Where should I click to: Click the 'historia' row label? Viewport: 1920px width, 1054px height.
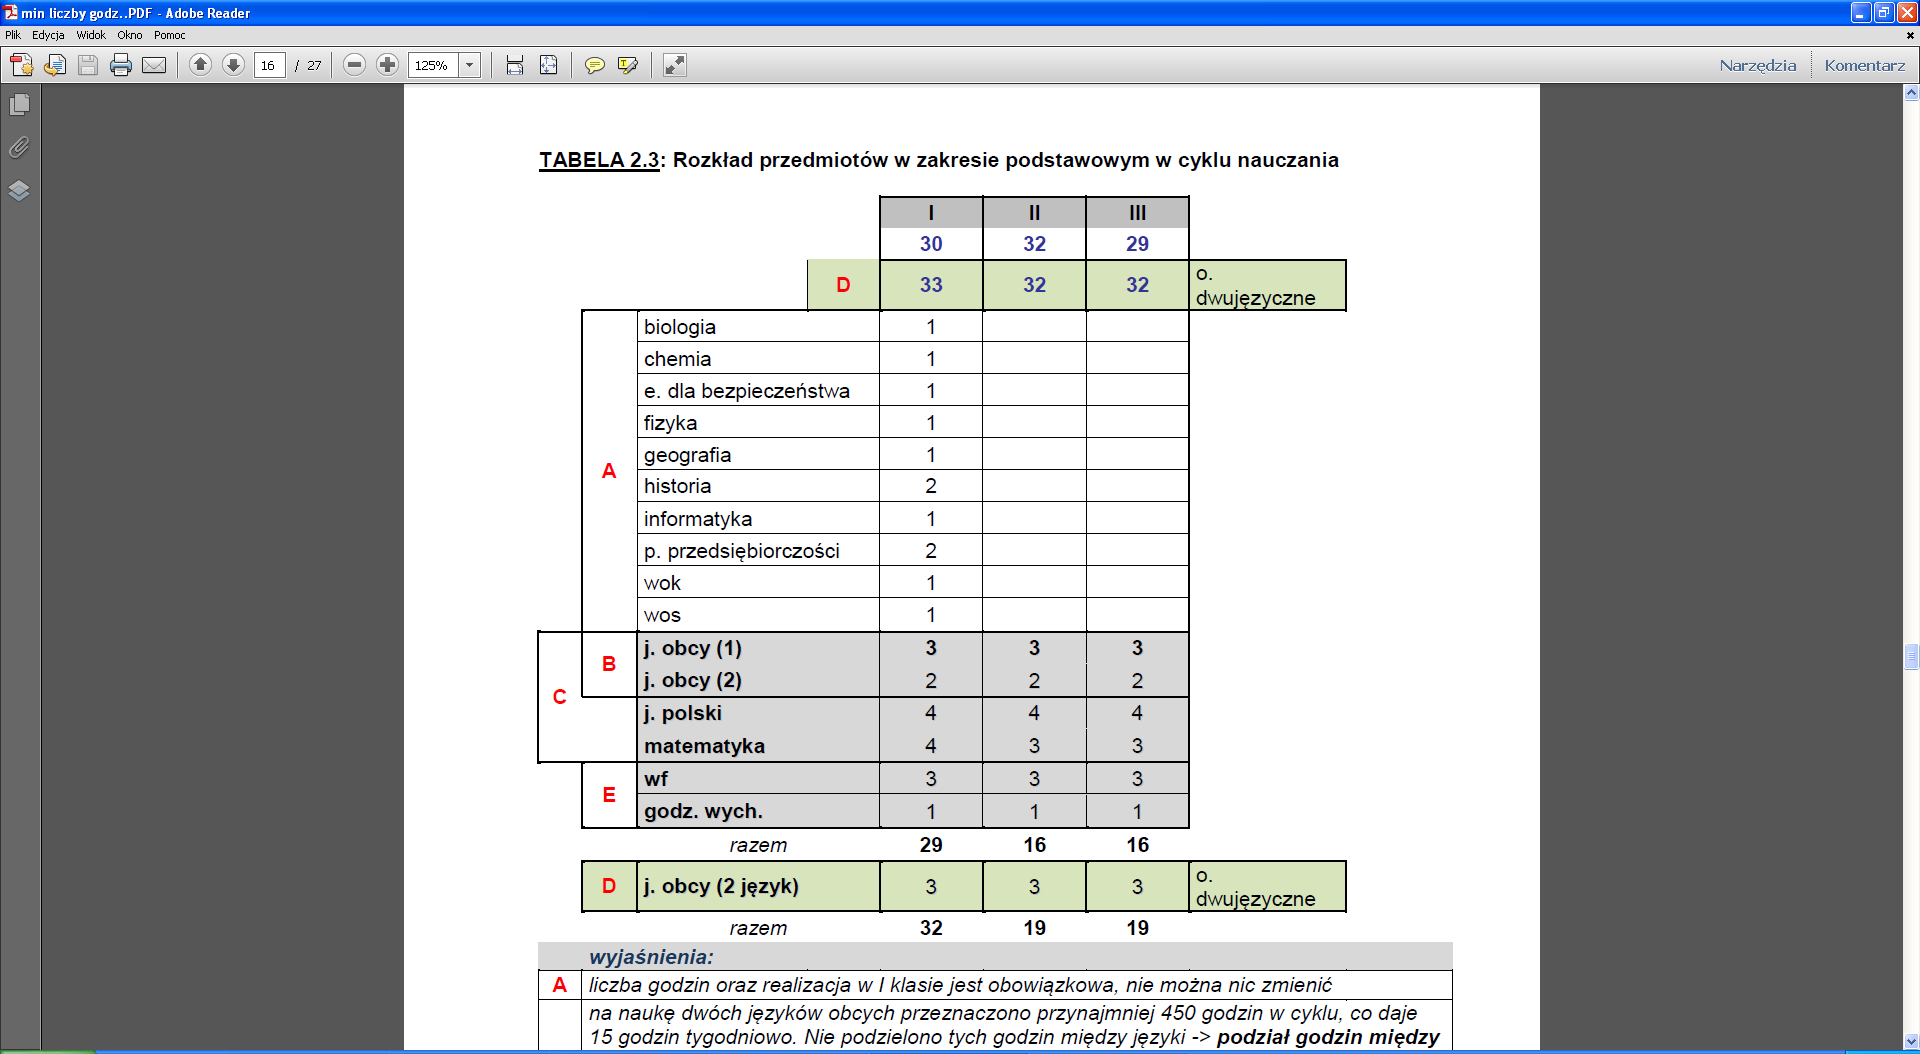pyautogui.click(x=677, y=486)
